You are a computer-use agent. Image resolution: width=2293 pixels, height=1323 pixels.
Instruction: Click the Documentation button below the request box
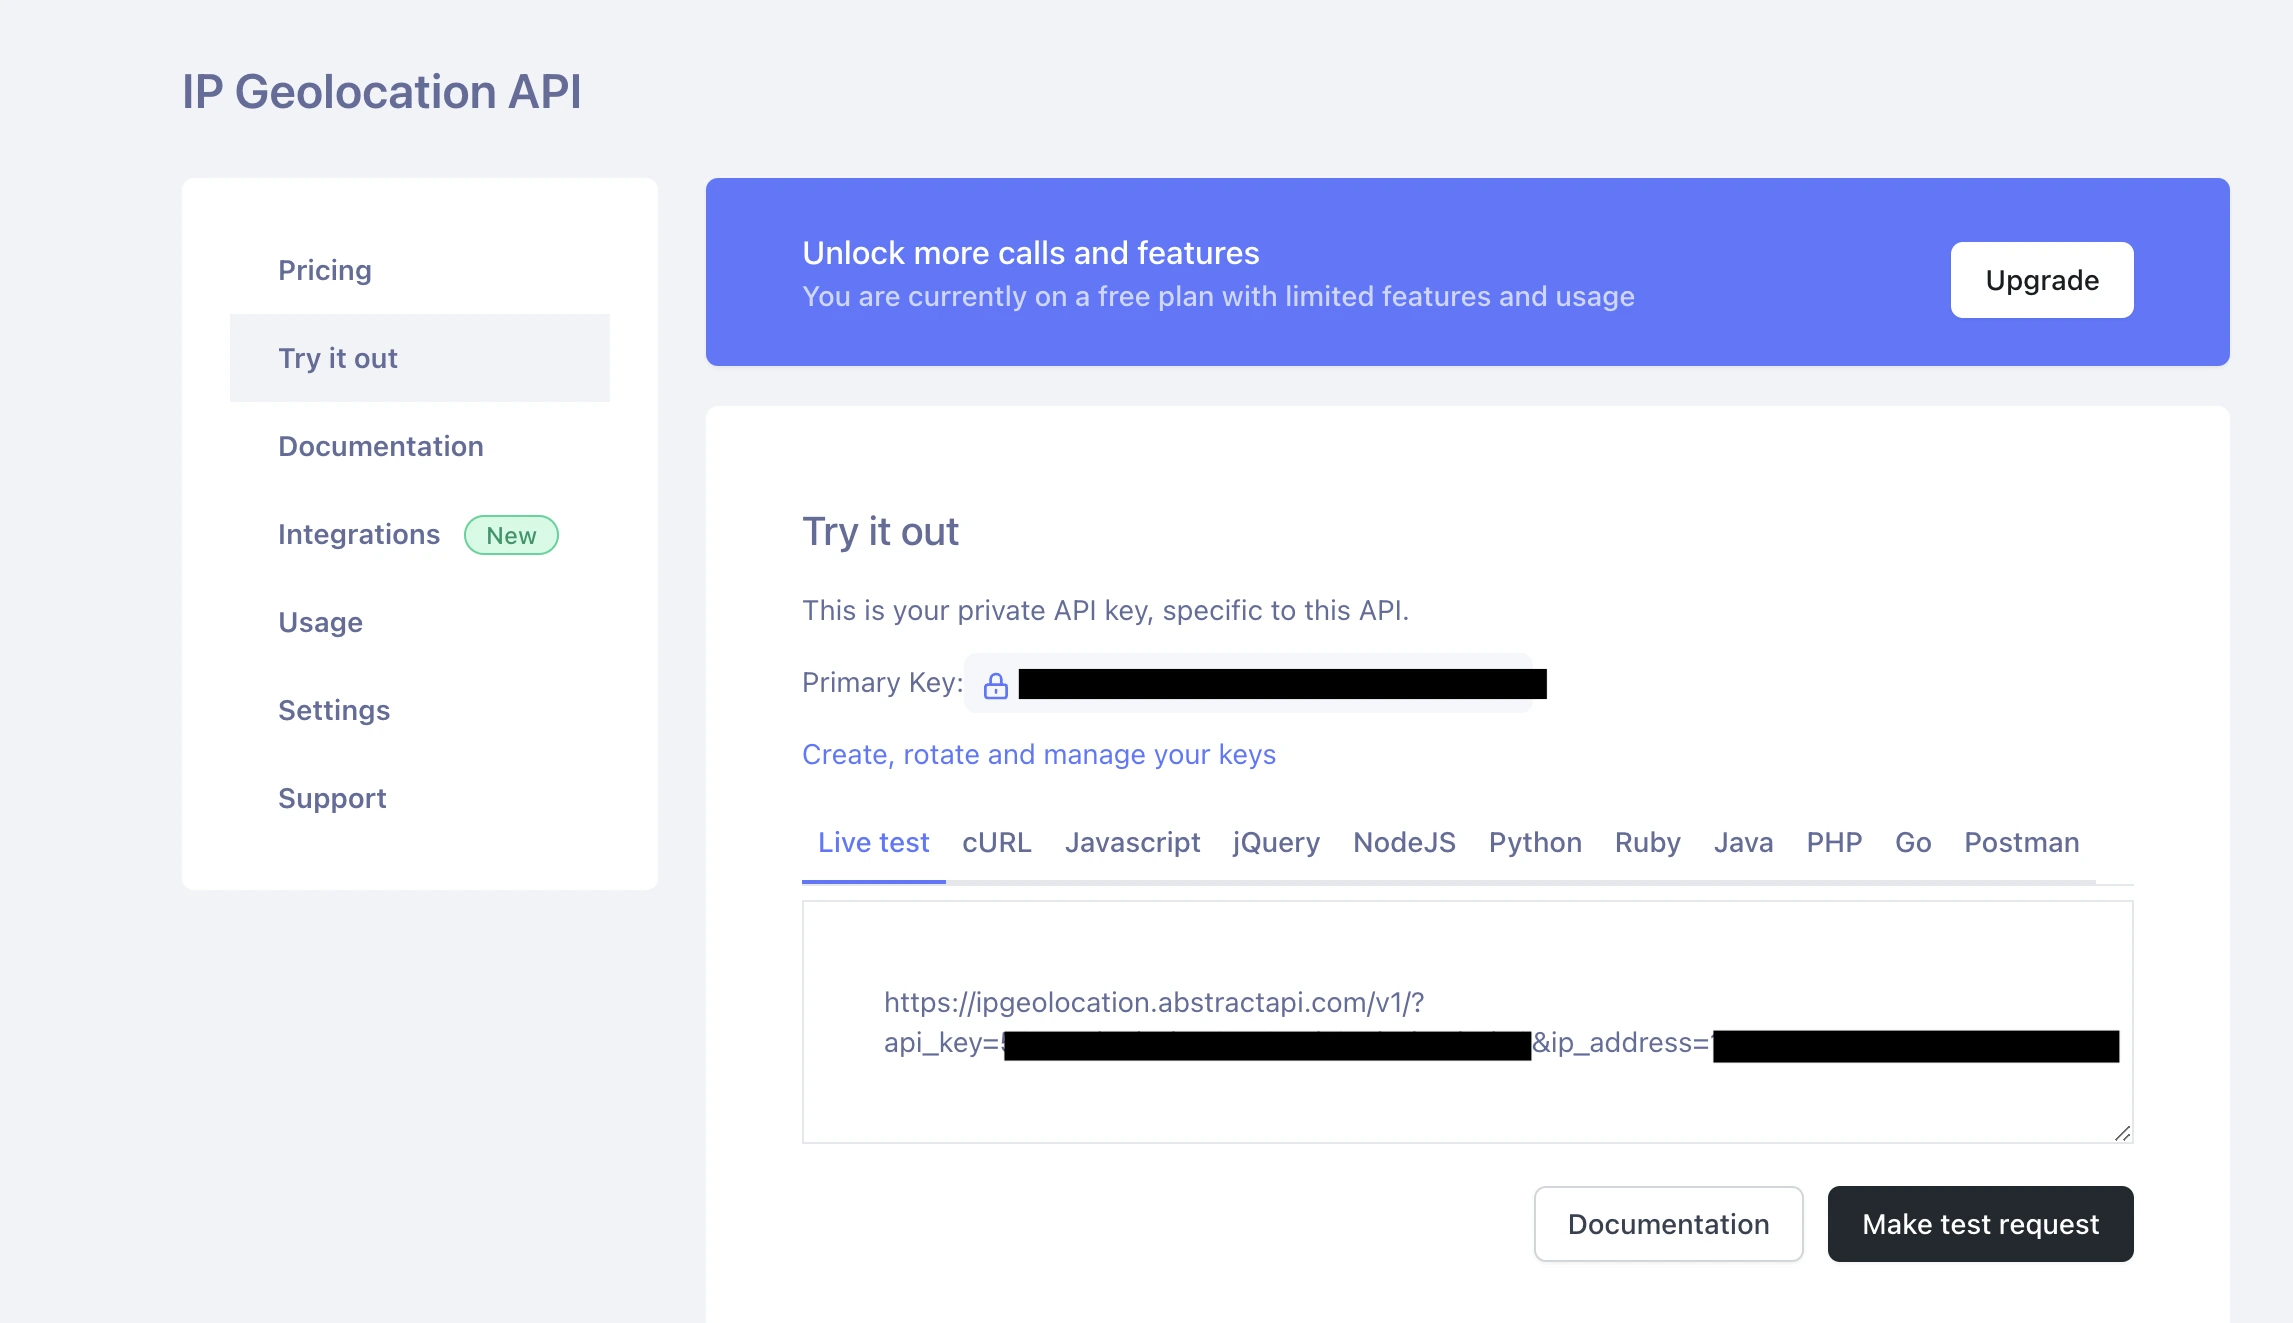1668,1224
